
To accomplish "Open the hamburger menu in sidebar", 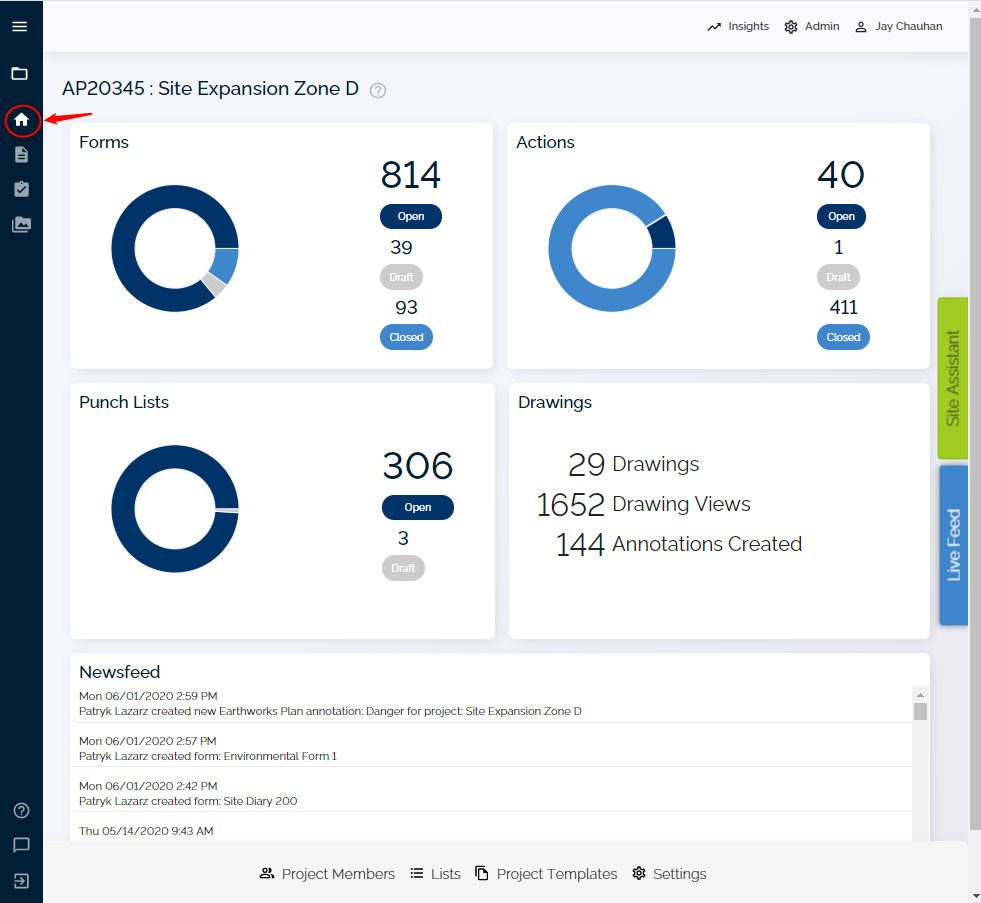I will (20, 26).
